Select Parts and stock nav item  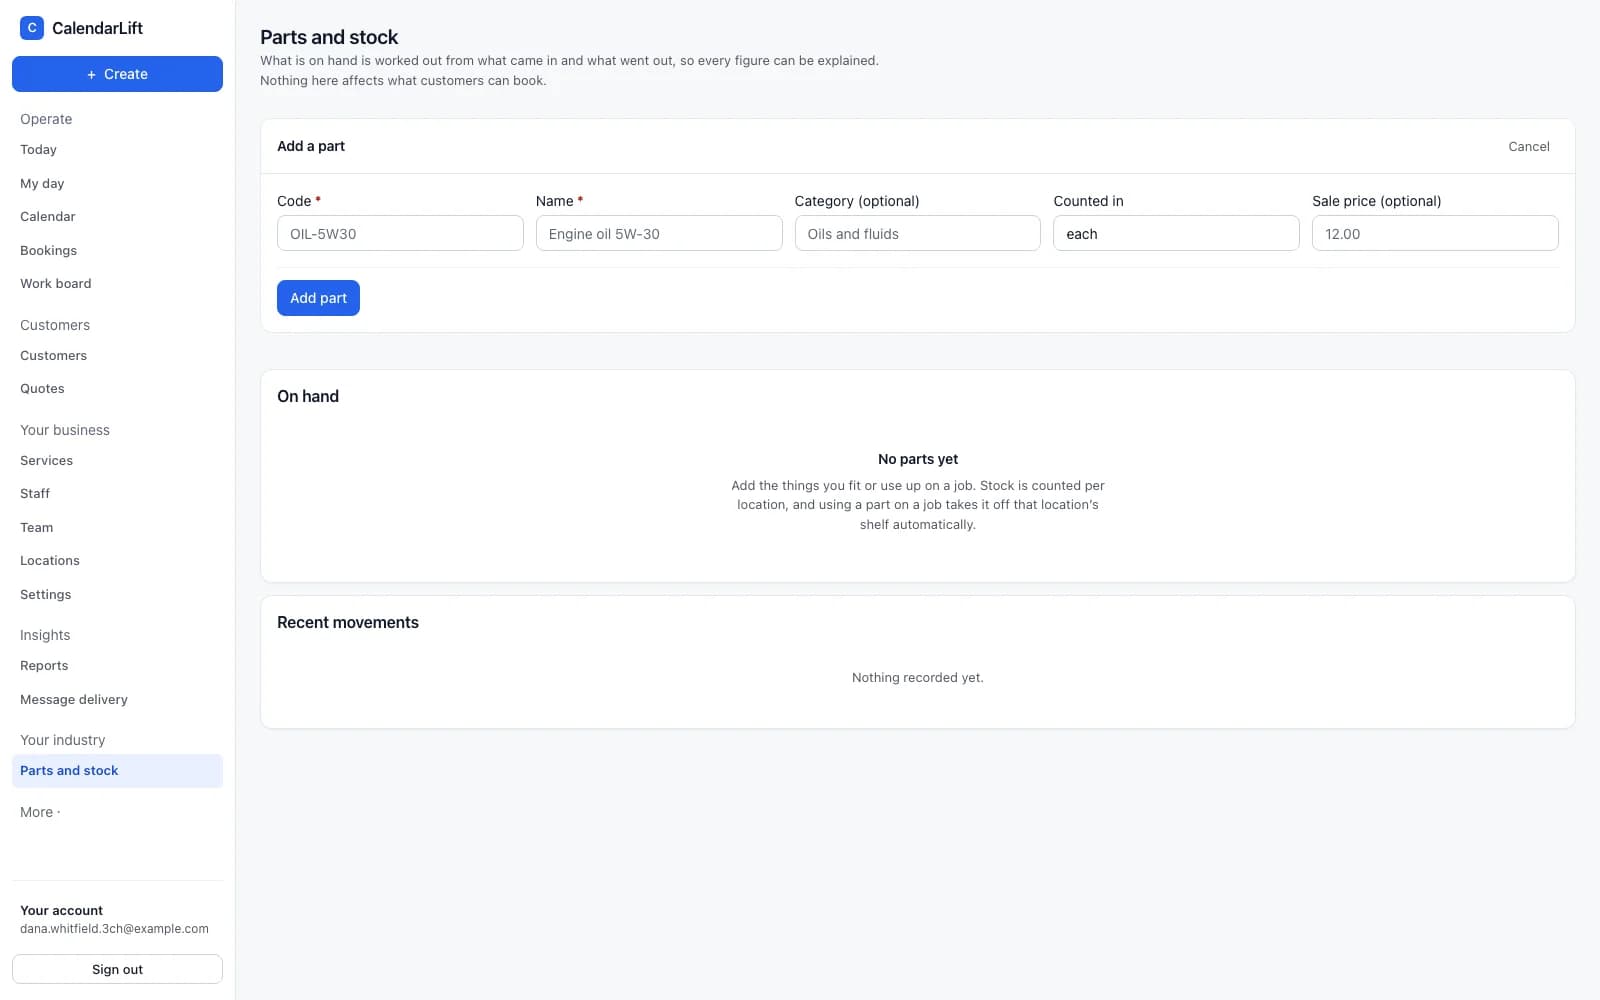point(117,771)
